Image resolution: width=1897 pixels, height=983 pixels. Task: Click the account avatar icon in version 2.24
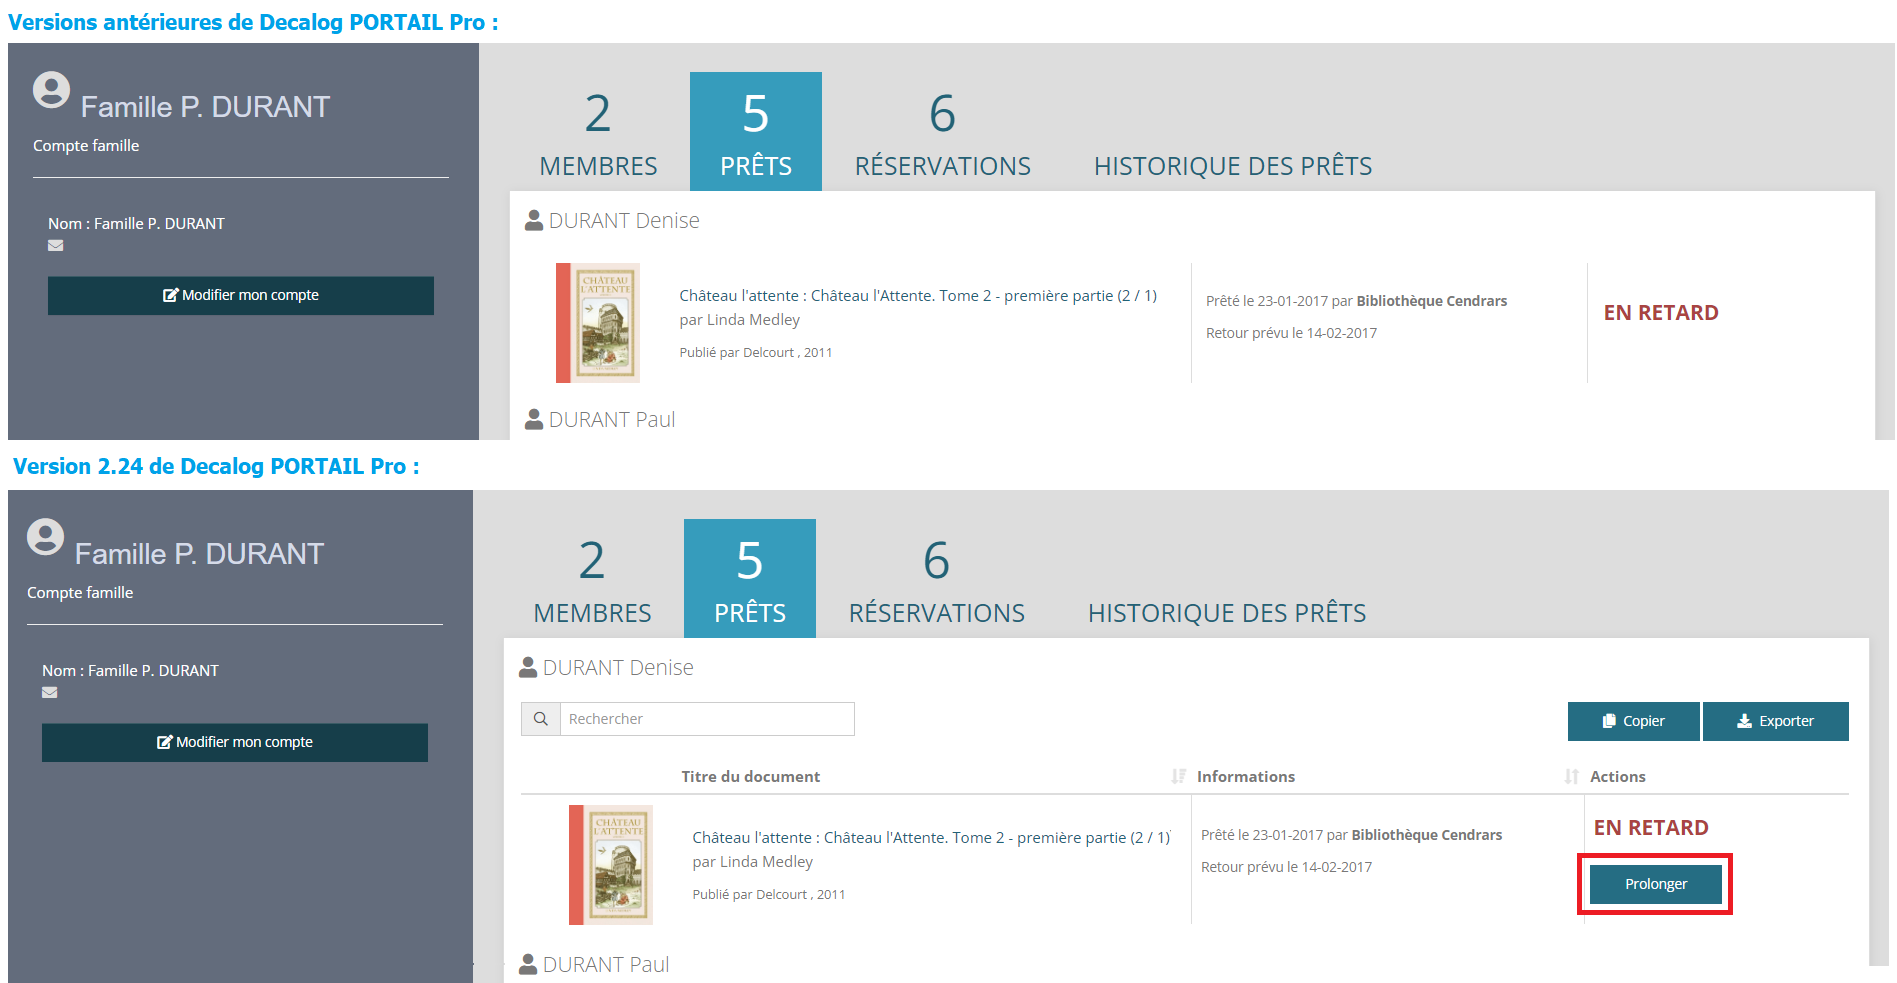click(x=45, y=537)
